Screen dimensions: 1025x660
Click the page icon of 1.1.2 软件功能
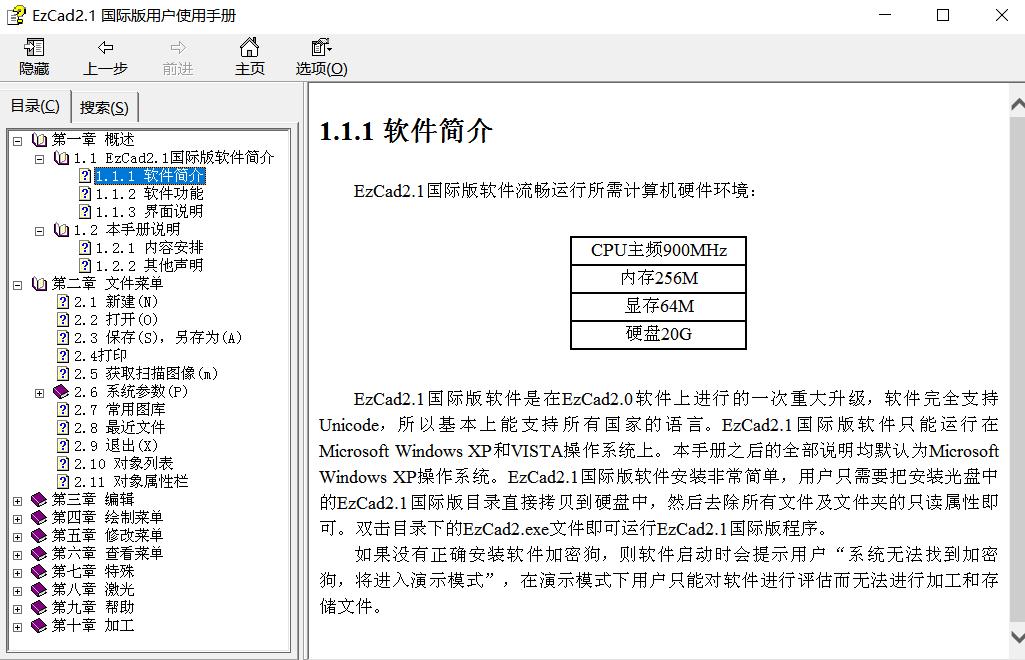click(x=85, y=194)
